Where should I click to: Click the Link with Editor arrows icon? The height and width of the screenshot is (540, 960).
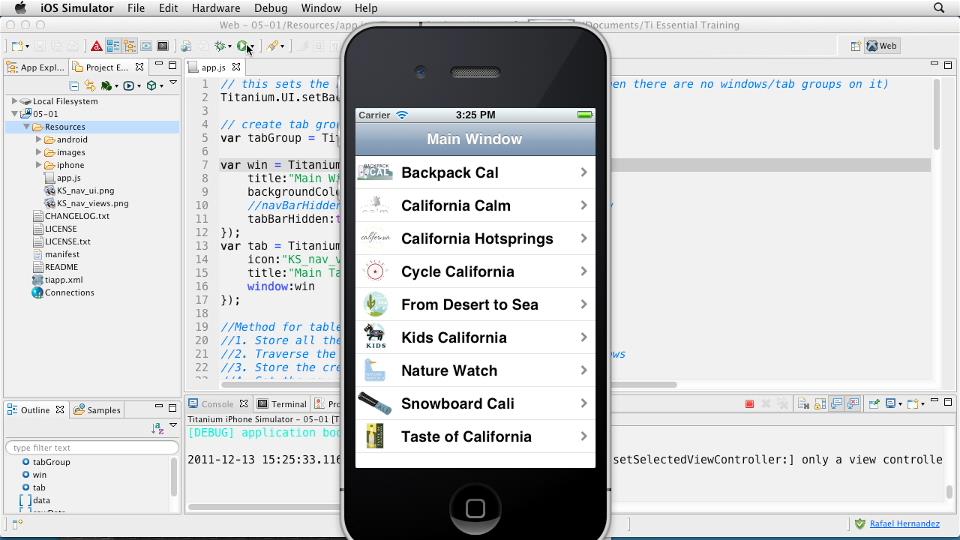90,85
